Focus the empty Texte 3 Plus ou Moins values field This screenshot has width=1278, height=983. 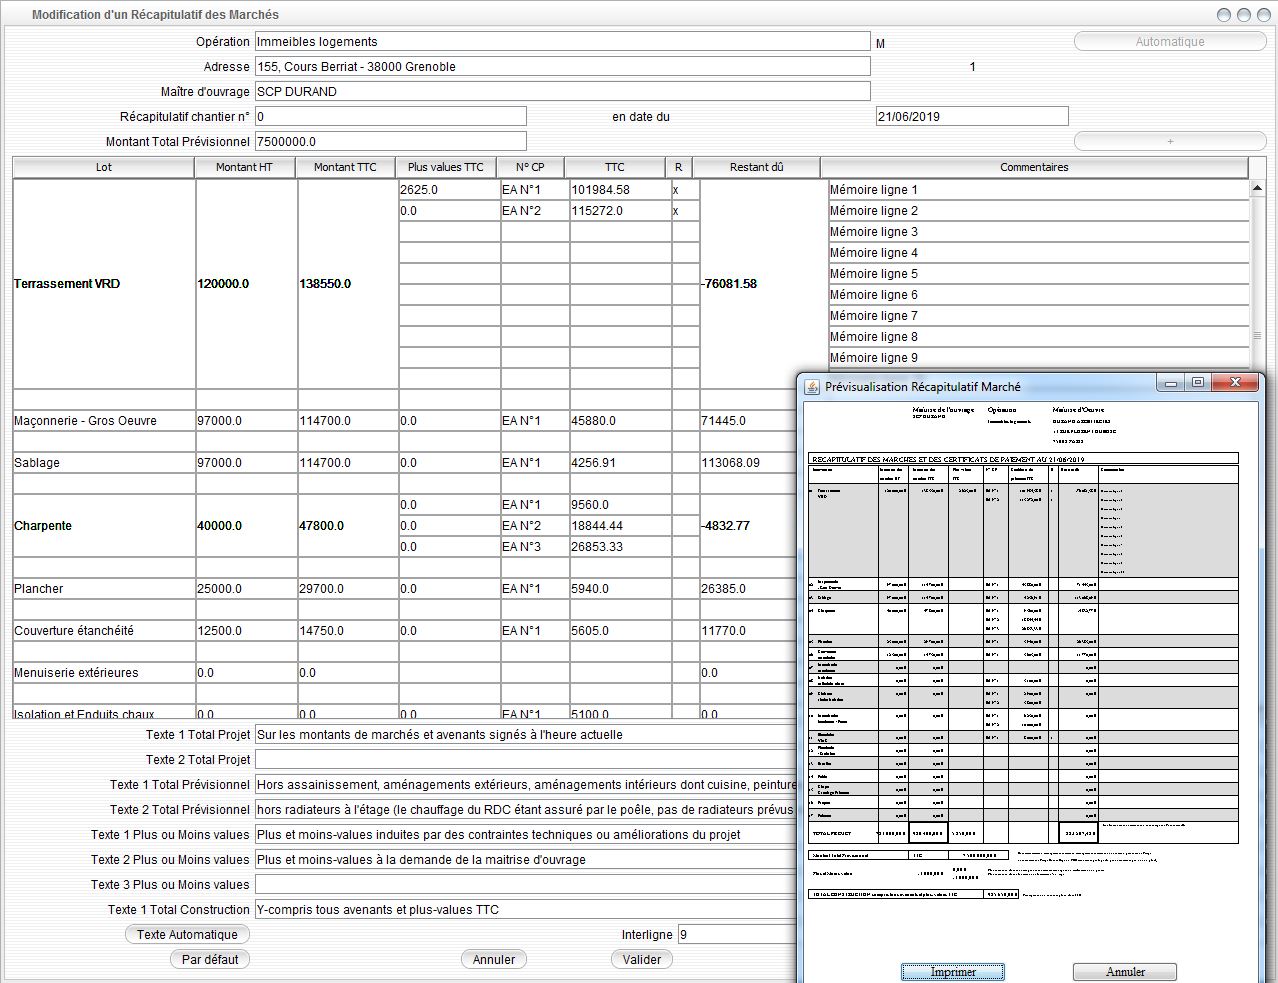[x=526, y=885]
